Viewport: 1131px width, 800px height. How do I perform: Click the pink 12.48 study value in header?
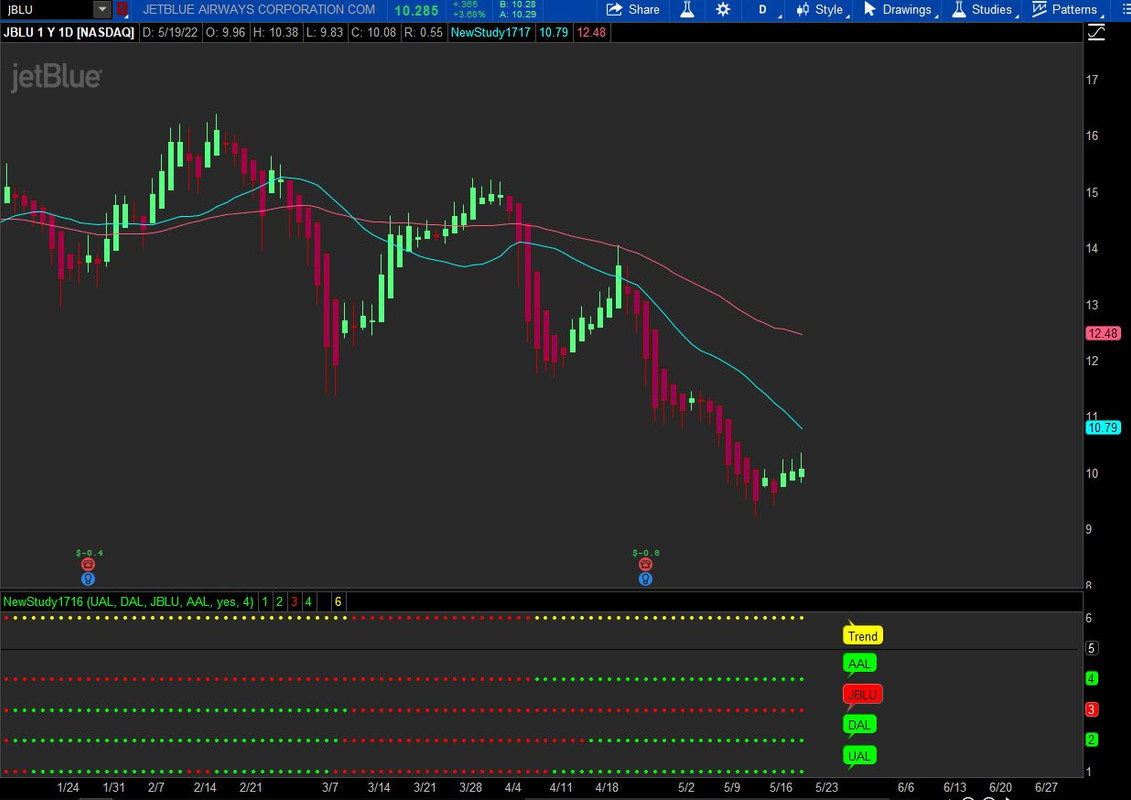[x=591, y=32]
